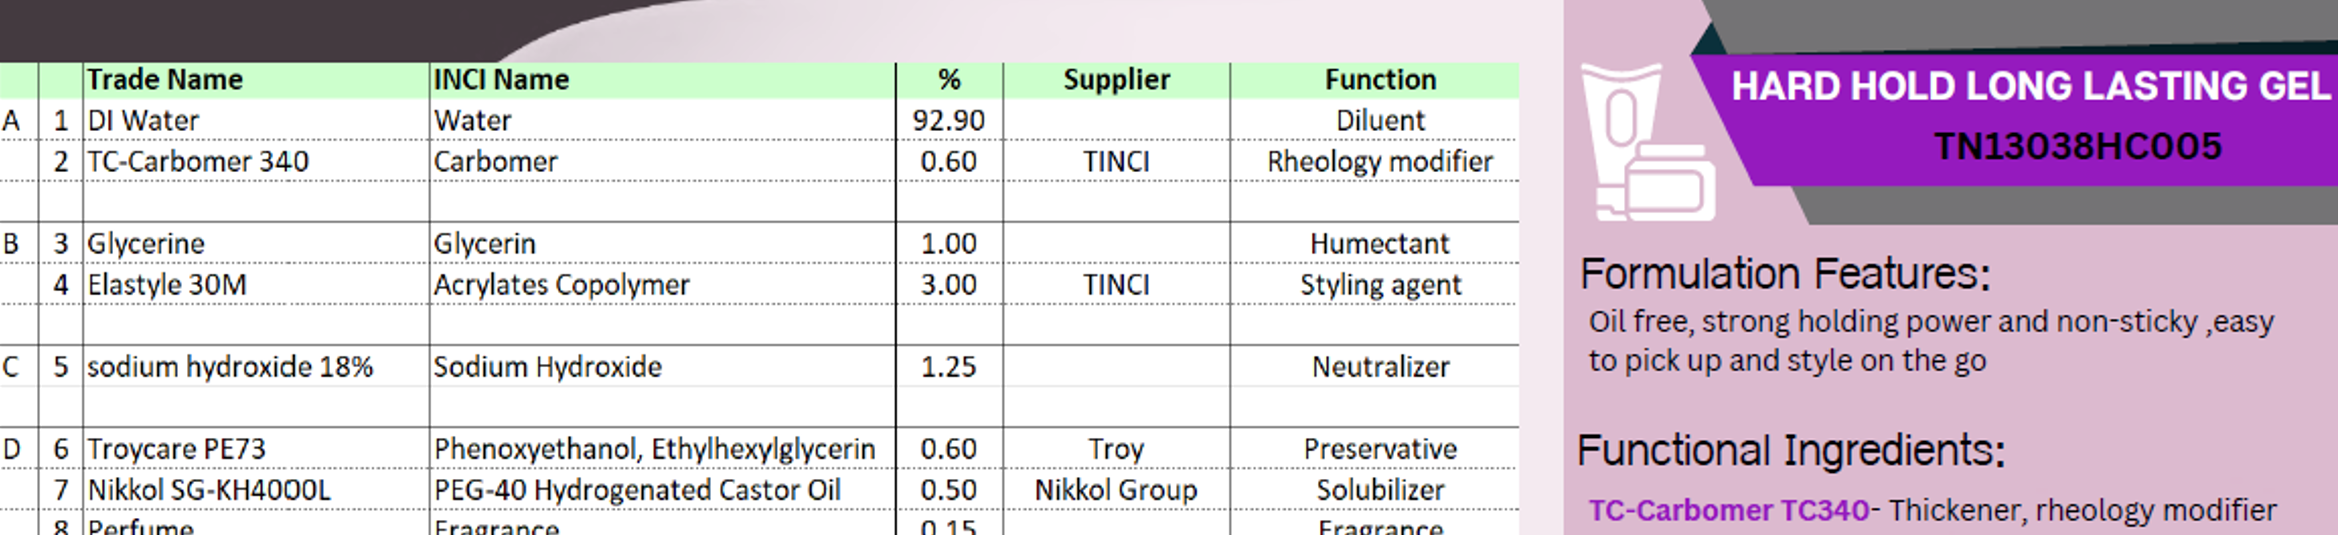The height and width of the screenshot is (535, 2338).
Task: Click the HARD HOLD LONG LASTING GEL title
Action: pos(2030,87)
